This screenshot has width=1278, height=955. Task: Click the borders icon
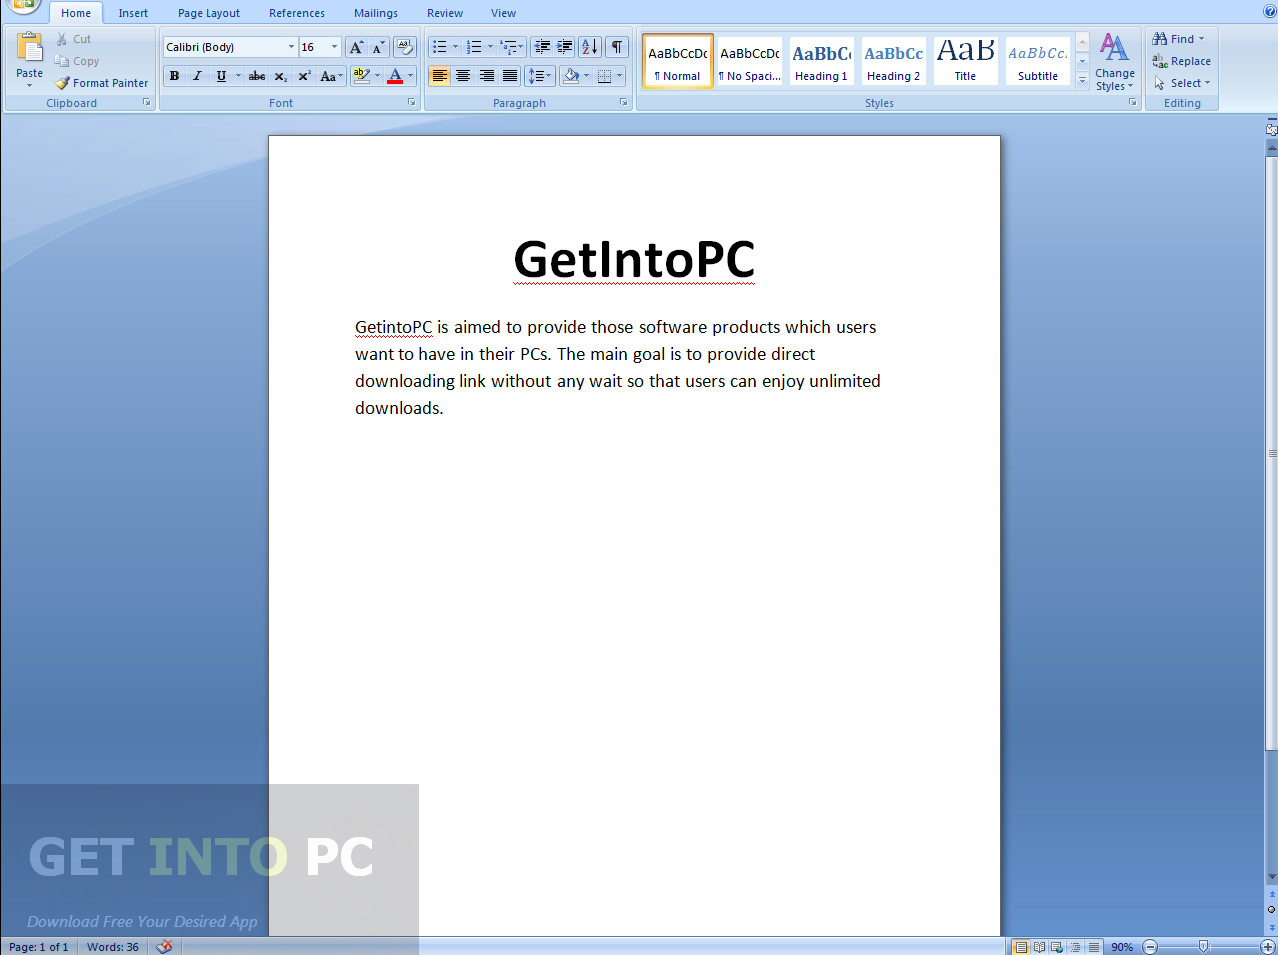tap(604, 76)
